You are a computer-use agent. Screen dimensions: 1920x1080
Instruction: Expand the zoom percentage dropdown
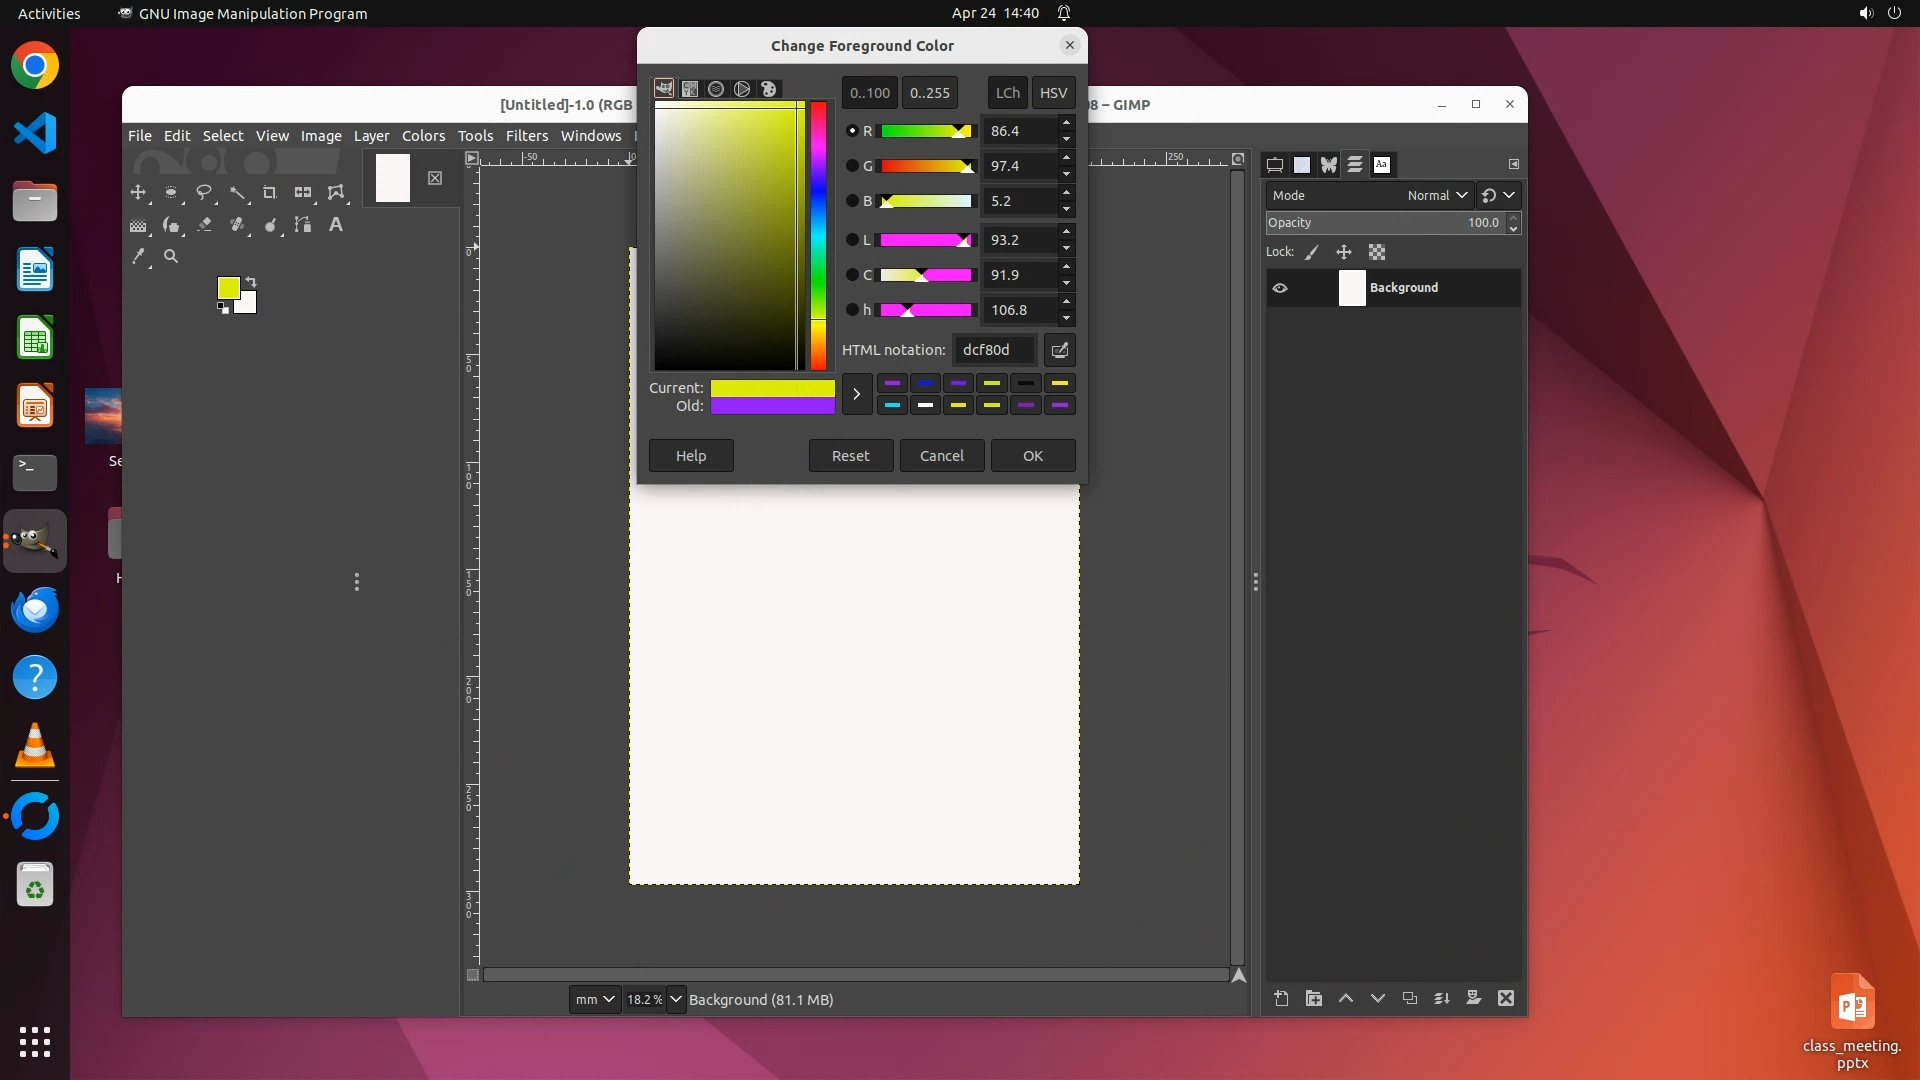pos(676,999)
